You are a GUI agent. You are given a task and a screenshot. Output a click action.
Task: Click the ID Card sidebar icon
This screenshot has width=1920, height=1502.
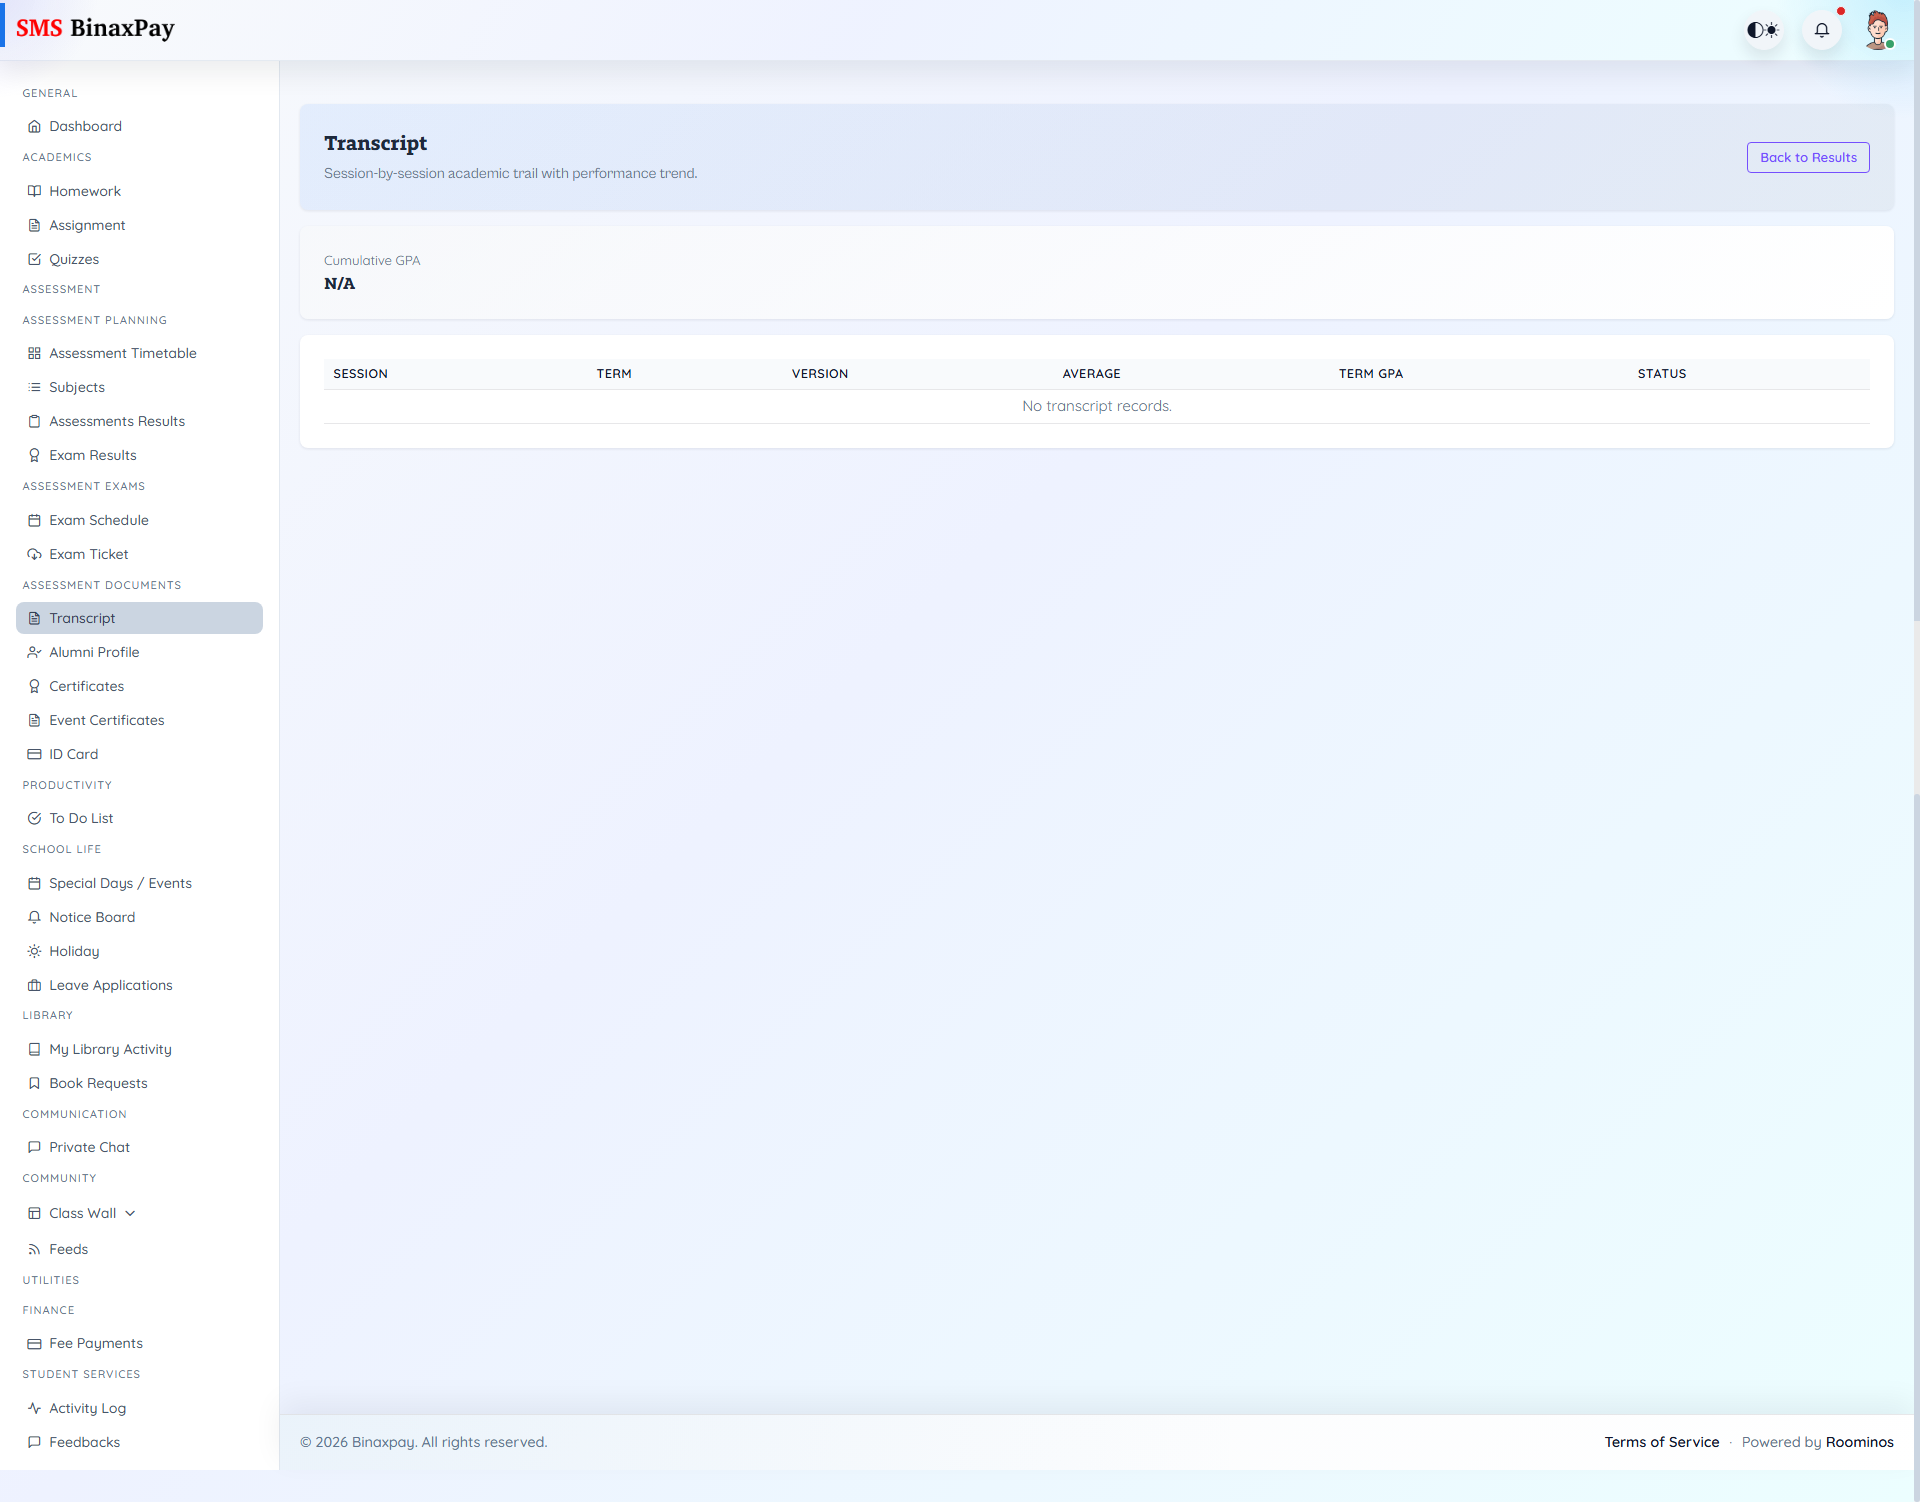(x=34, y=754)
